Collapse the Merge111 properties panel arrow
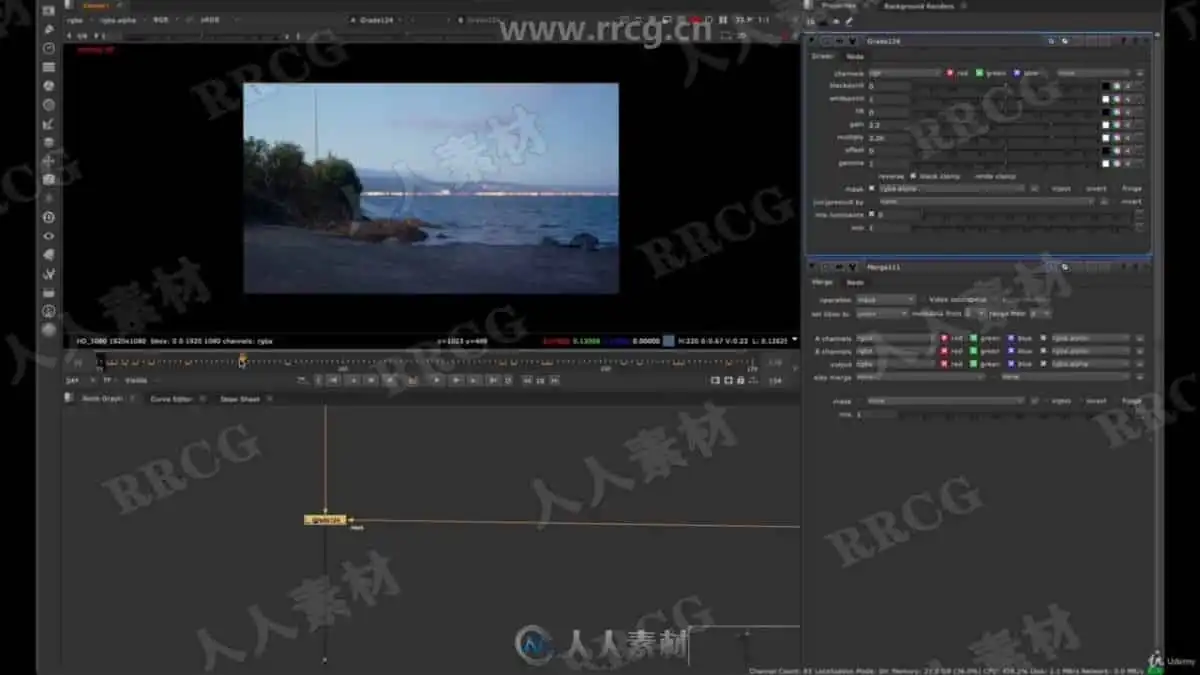The height and width of the screenshot is (675, 1200). pos(813,267)
